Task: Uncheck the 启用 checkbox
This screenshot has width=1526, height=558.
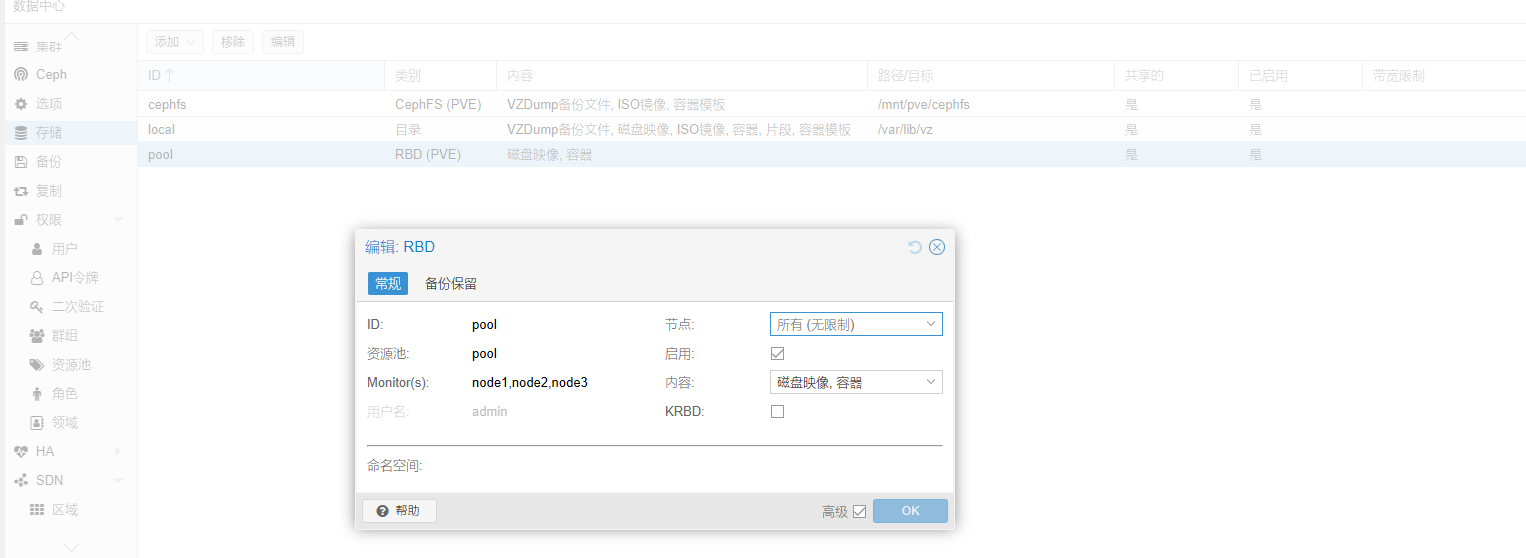Action: [777, 354]
